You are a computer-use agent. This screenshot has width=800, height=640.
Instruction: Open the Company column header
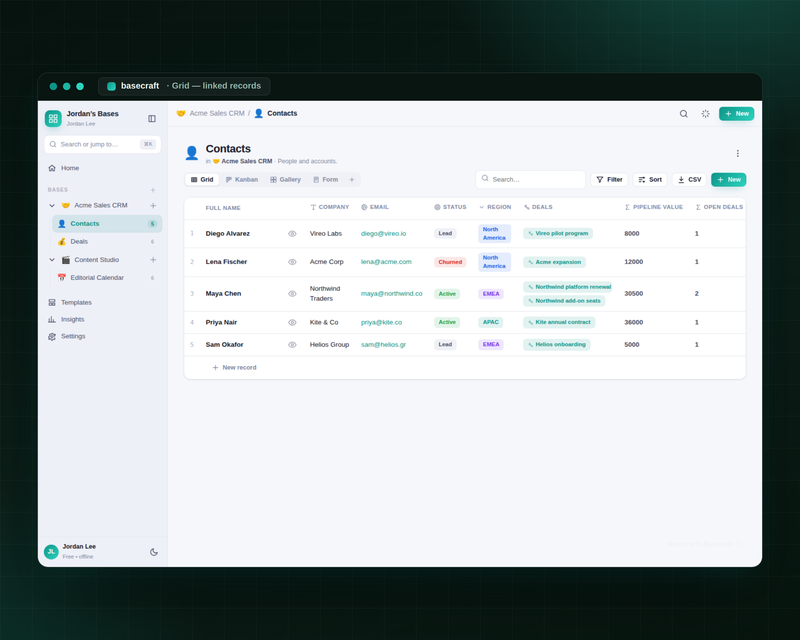click(330, 207)
